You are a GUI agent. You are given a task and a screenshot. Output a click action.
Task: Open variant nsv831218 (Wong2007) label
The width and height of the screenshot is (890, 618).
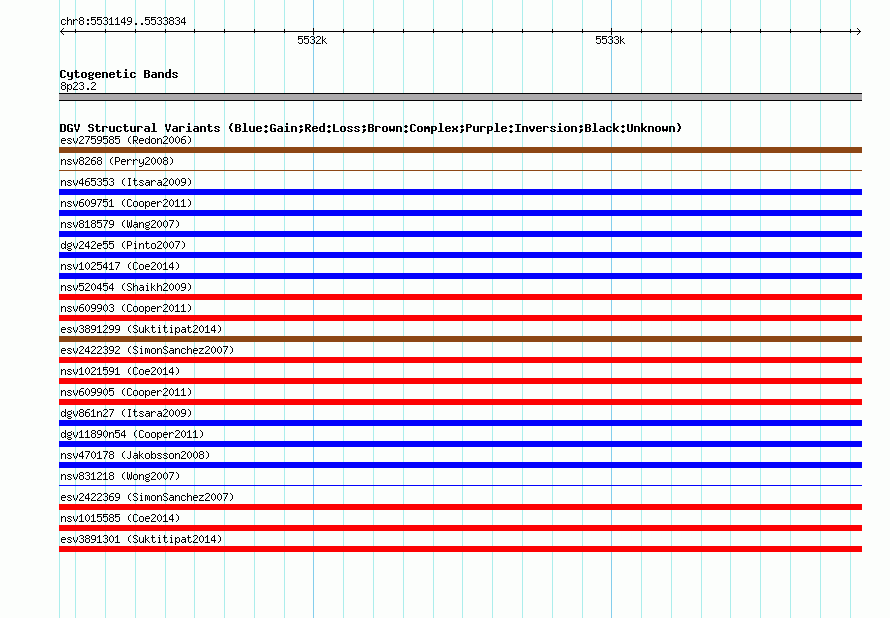pos(120,476)
